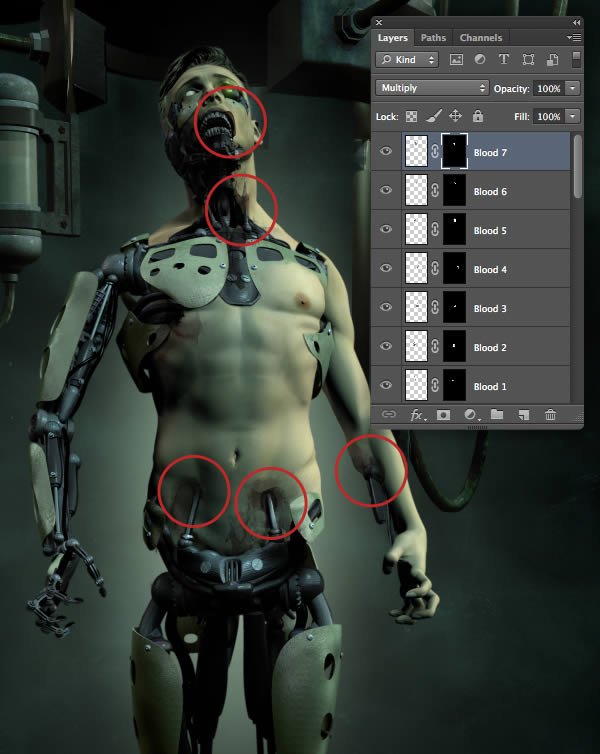The image size is (600, 754).
Task: Collapse the panel with double arrows
Action: coord(576,23)
